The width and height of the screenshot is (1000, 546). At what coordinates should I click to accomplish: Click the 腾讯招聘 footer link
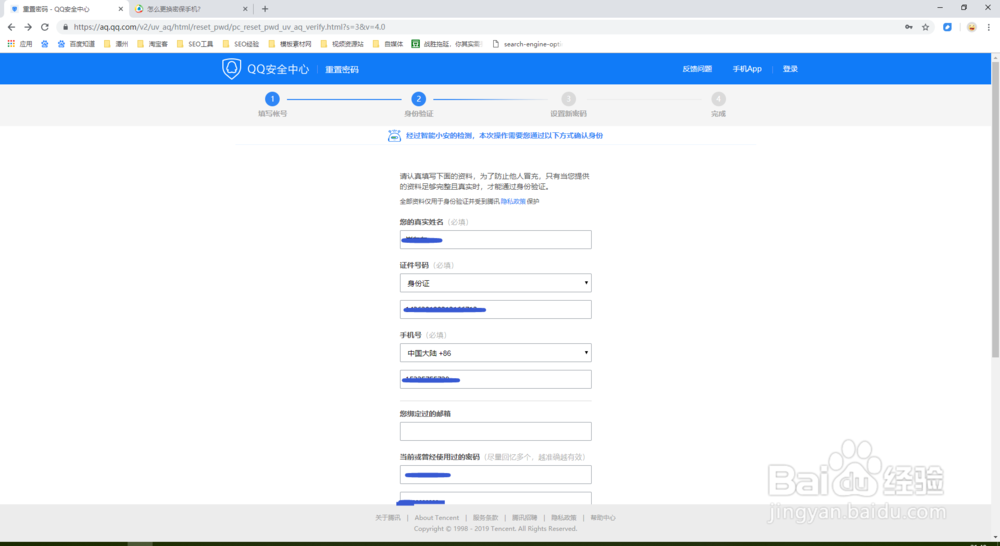524,518
